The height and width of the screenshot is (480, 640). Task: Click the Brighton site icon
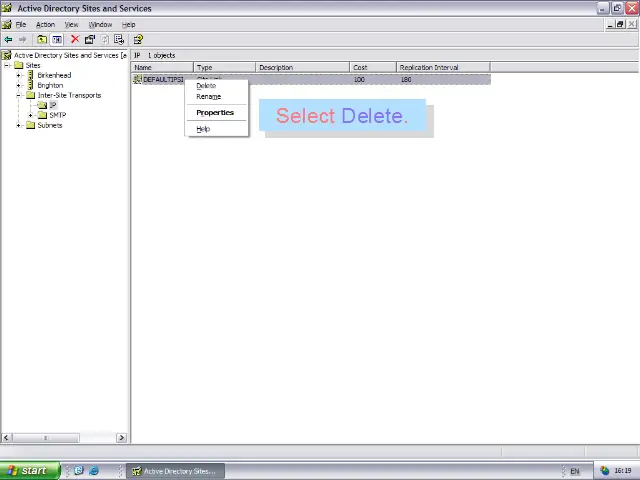coord(30,85)
